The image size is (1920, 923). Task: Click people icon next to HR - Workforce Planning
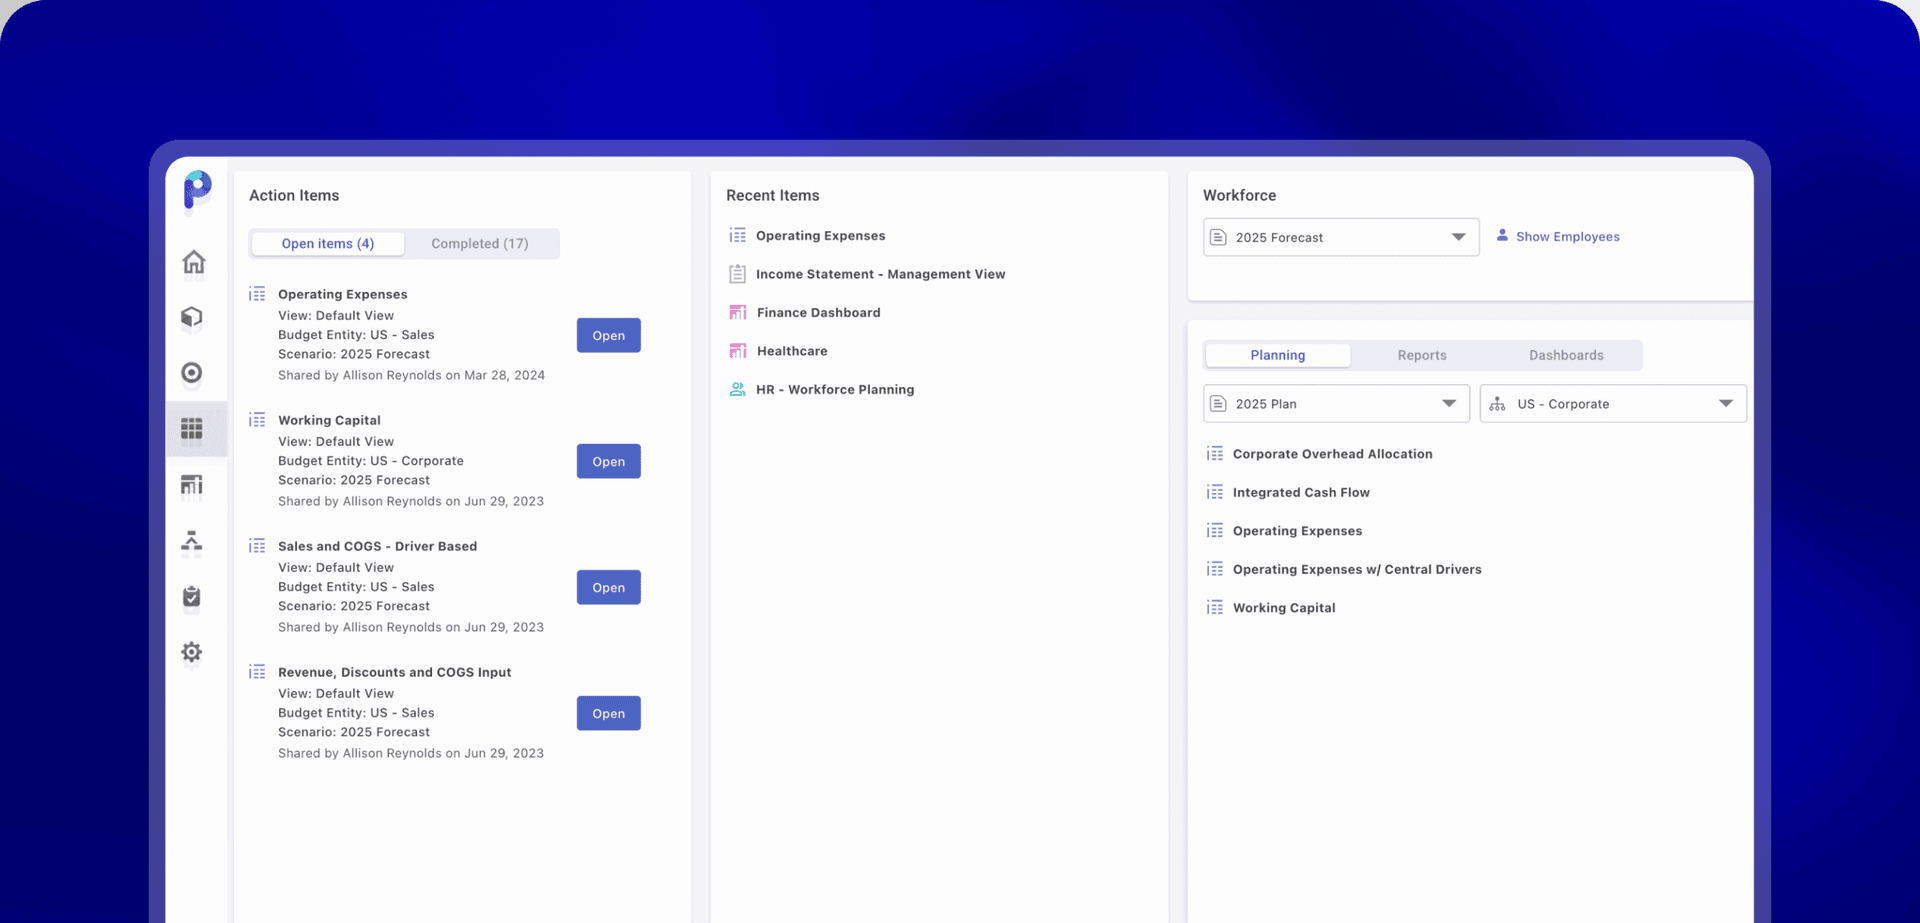coord(738,389)
